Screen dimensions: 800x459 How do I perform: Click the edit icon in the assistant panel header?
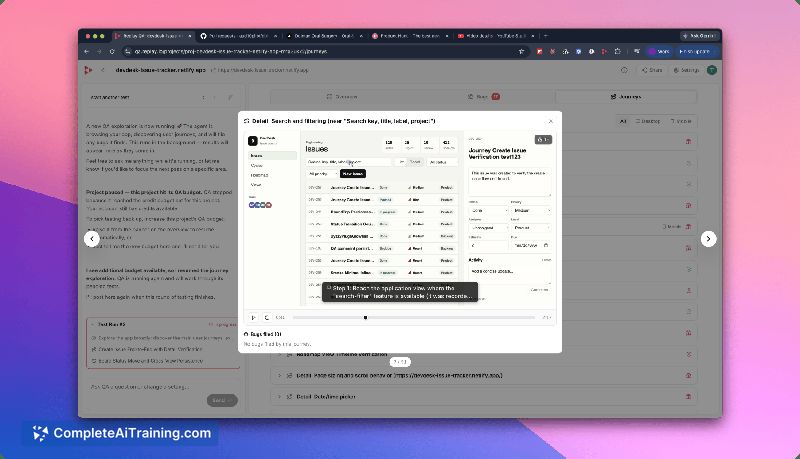[x=231, y=97]
